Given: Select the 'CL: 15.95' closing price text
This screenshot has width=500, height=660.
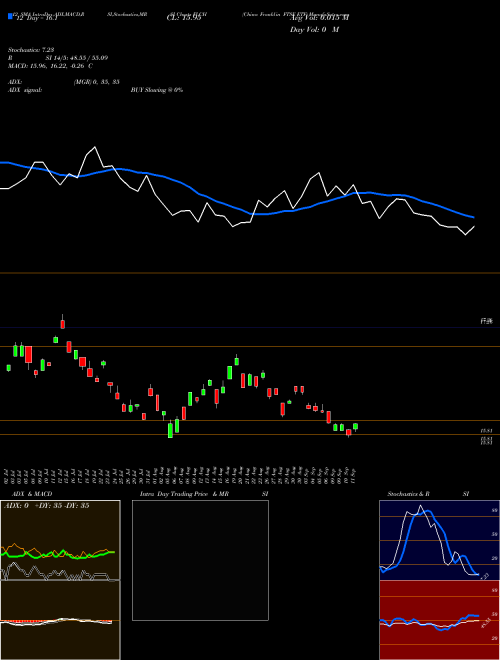Looking at the screenshot, I should [184, 18].
